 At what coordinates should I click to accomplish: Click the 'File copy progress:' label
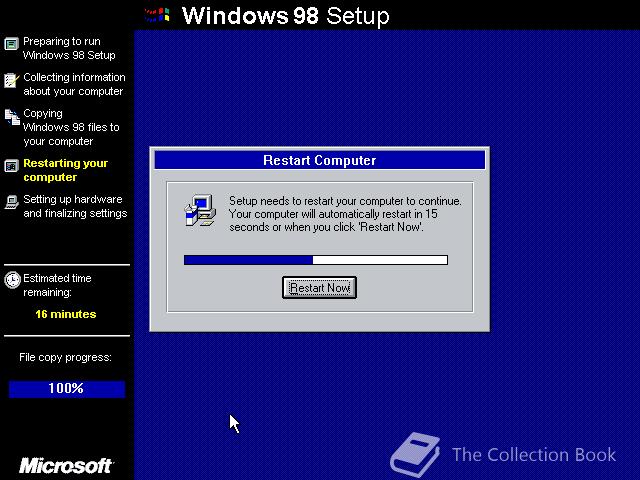(65, 358)
